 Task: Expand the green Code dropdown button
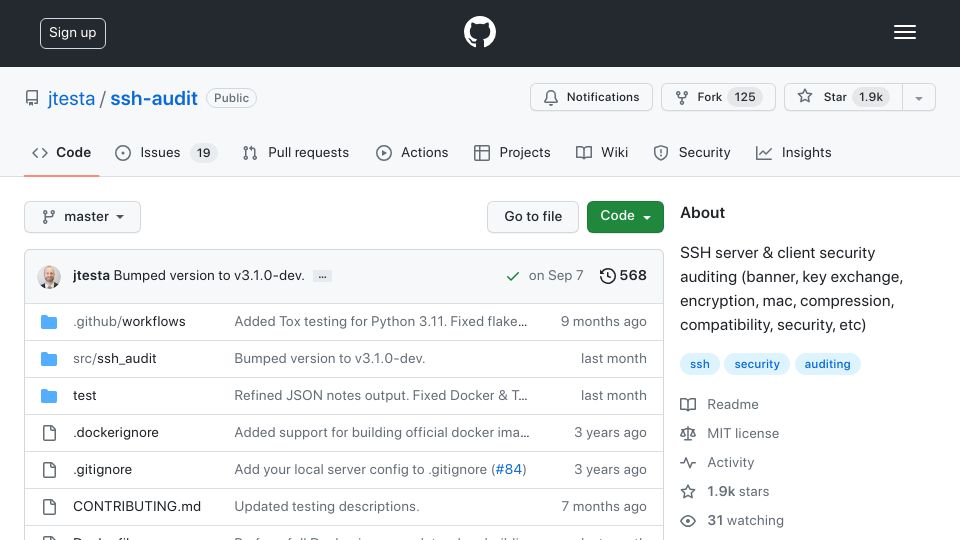(x=625, y=217)
